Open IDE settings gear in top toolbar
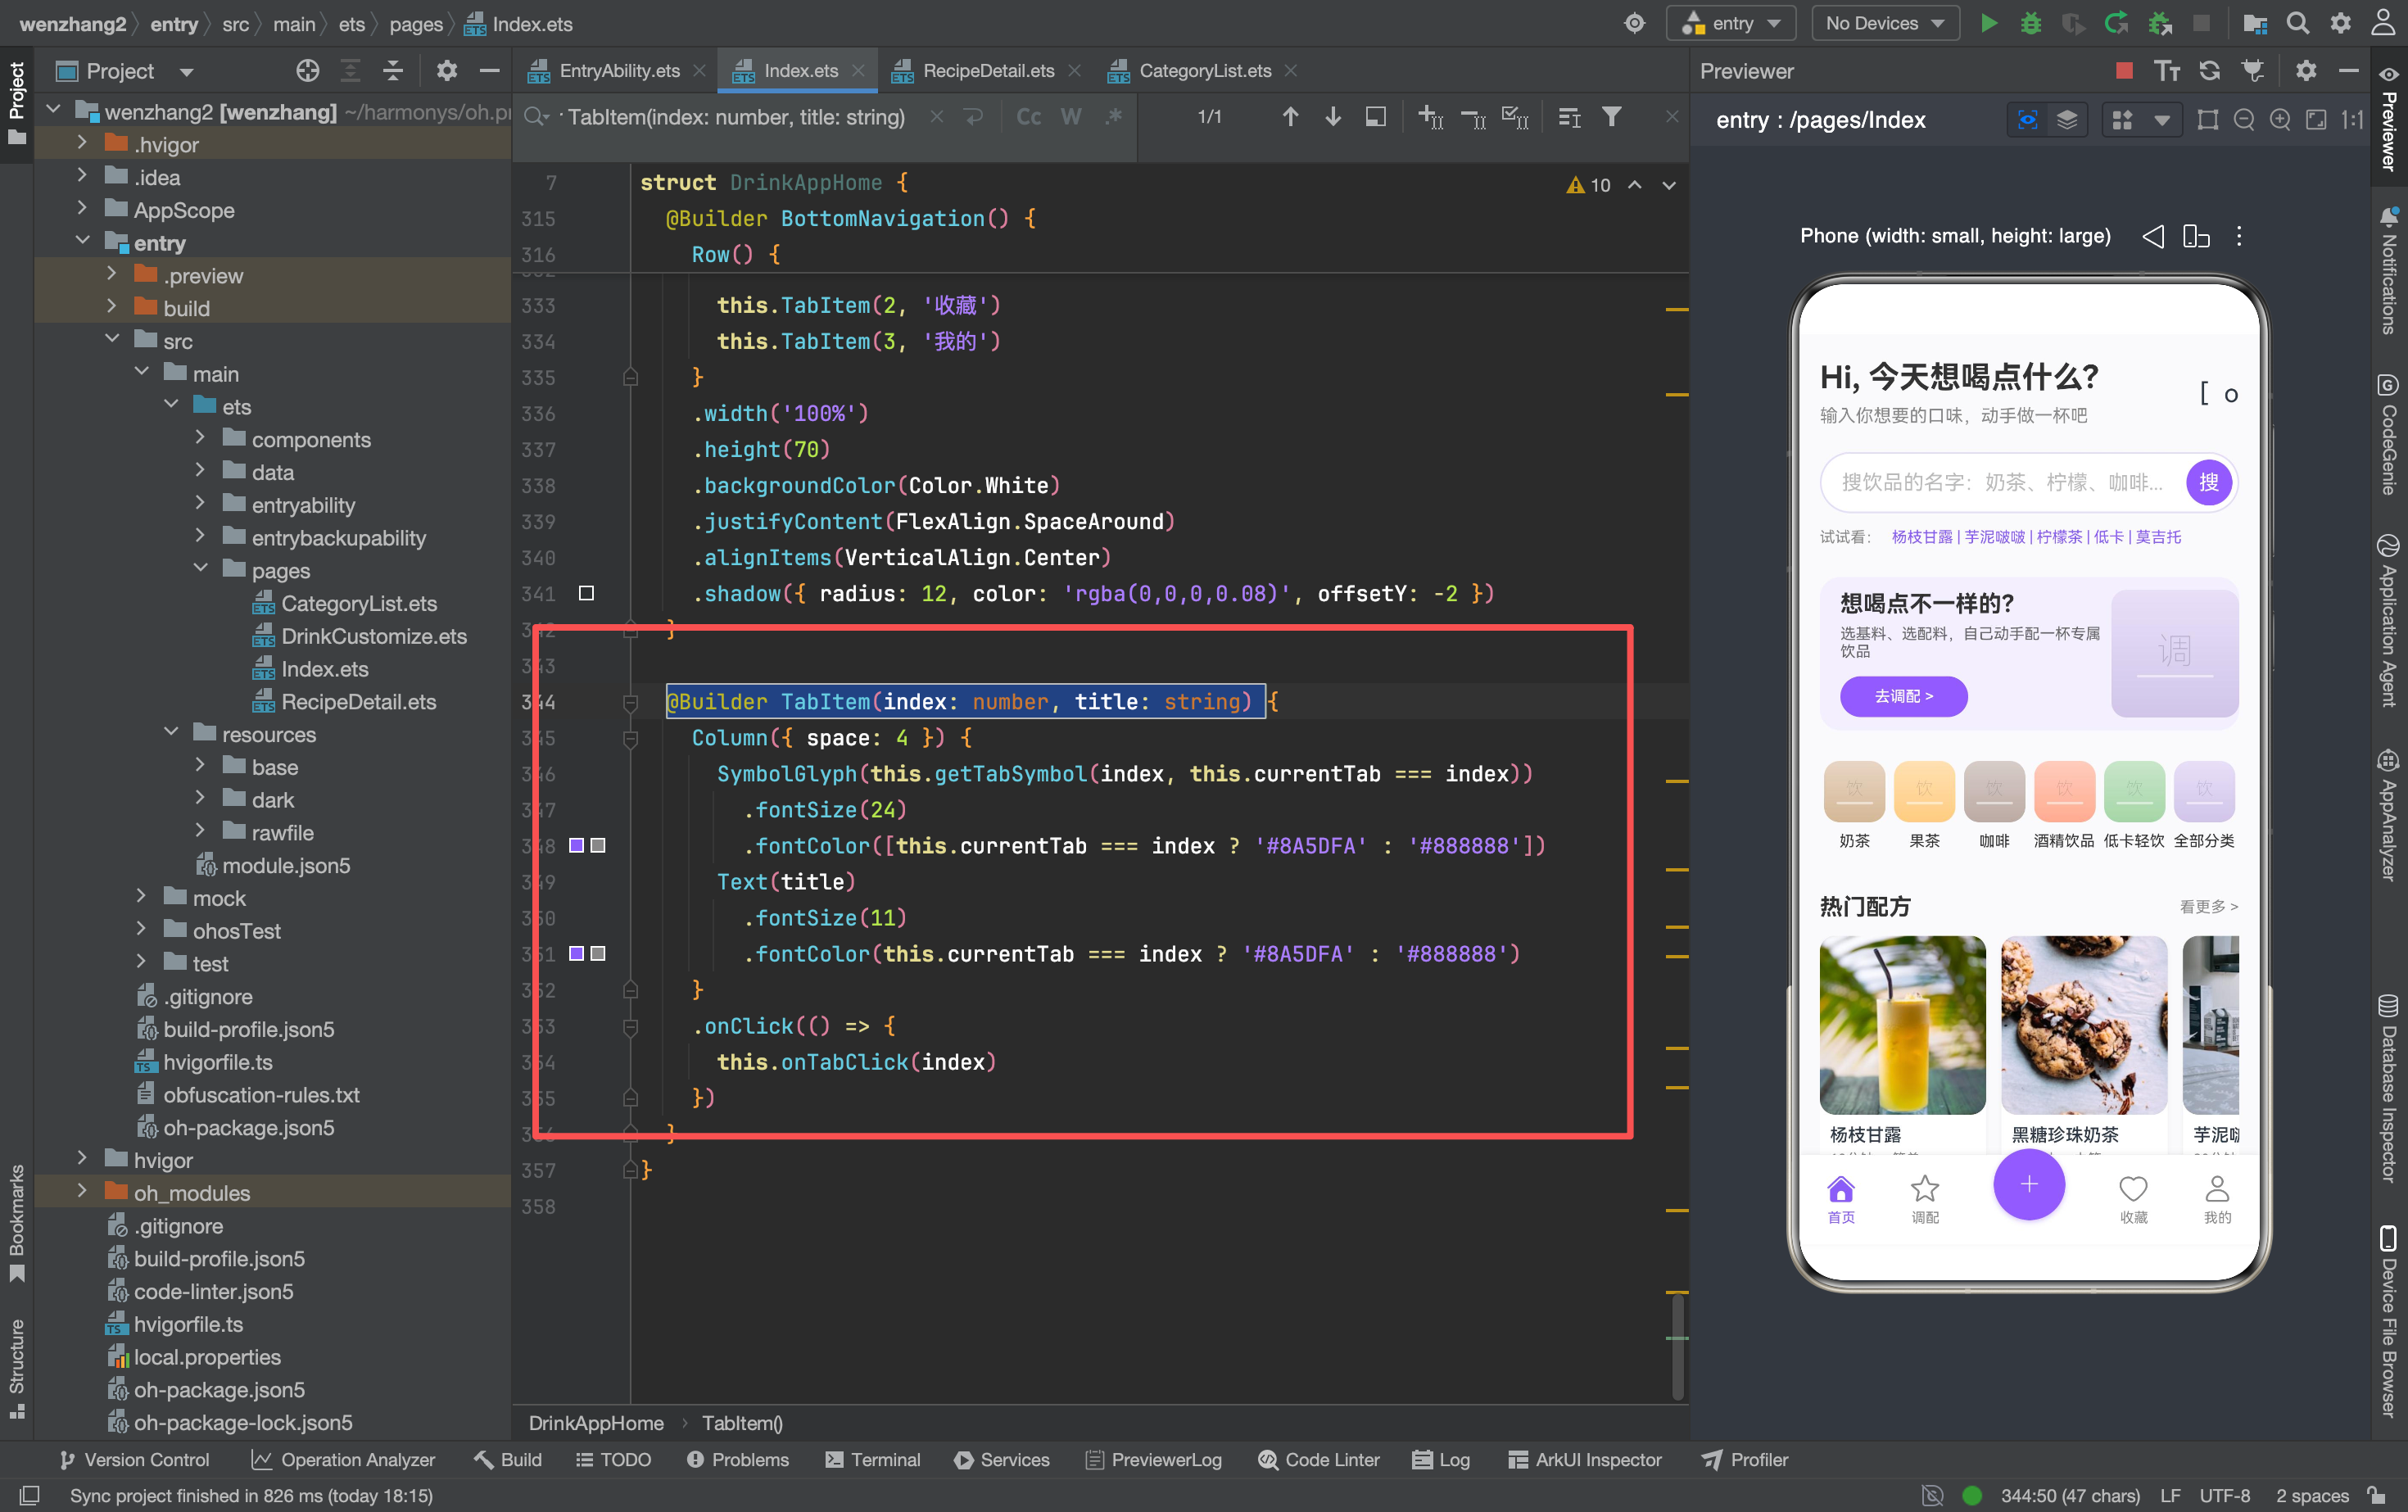This screenshot has width=2408, height=1512. (2340, 23)
